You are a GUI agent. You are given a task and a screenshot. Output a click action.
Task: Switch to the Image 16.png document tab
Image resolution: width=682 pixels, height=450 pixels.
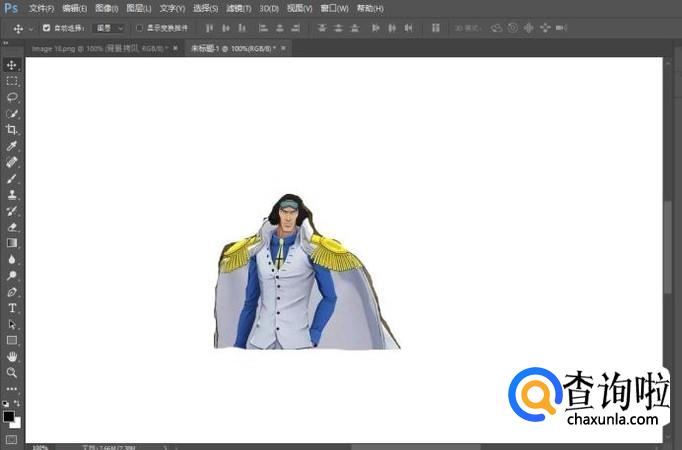(x=101, y=47)
